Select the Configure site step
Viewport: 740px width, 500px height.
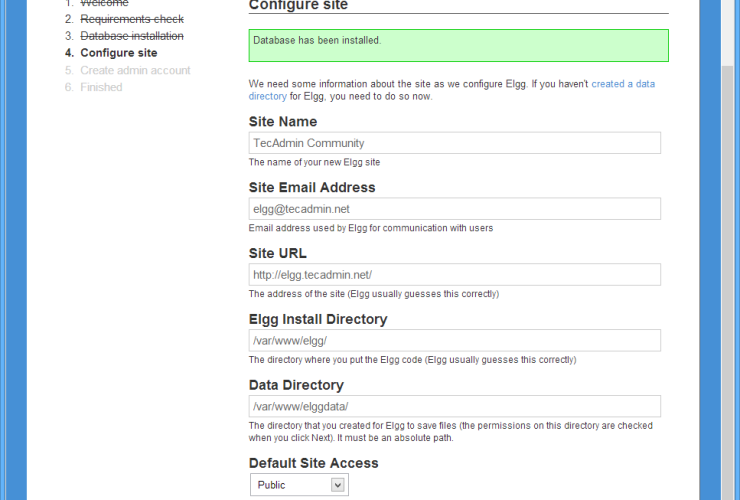118,53
